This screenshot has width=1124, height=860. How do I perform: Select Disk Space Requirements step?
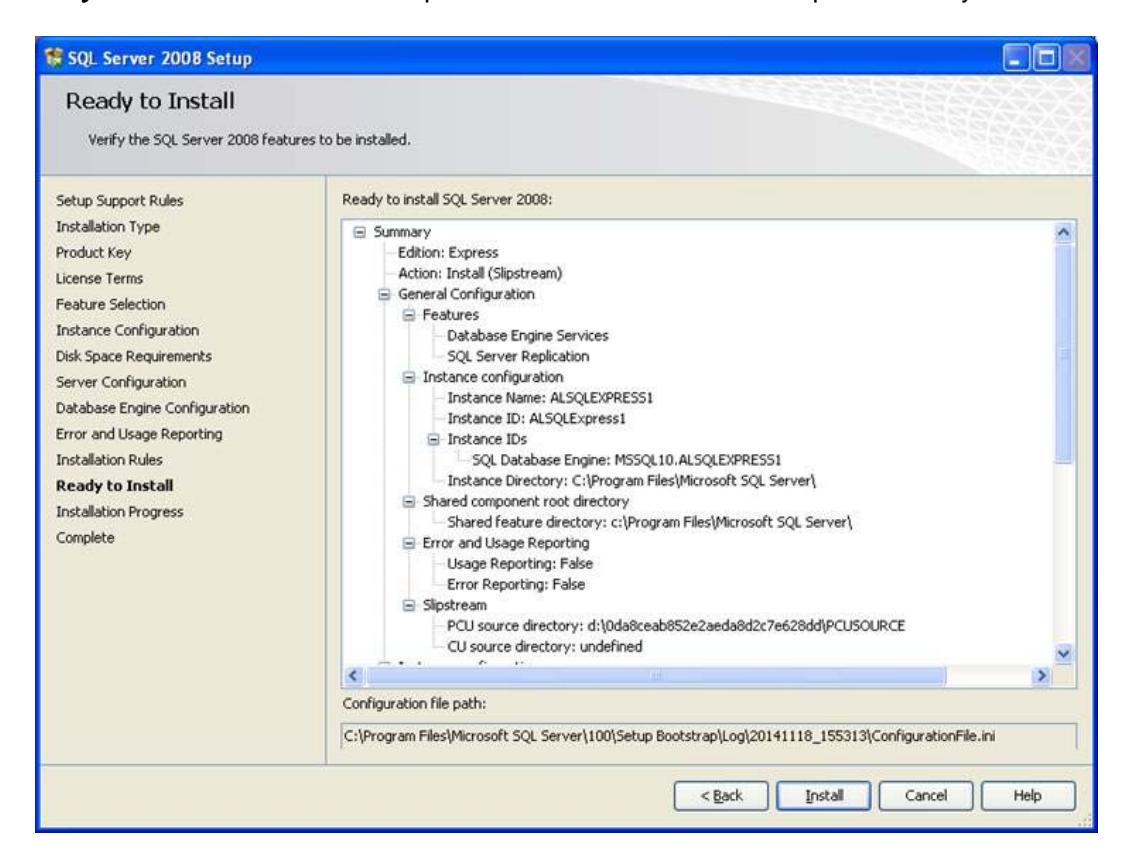point(134,356)
